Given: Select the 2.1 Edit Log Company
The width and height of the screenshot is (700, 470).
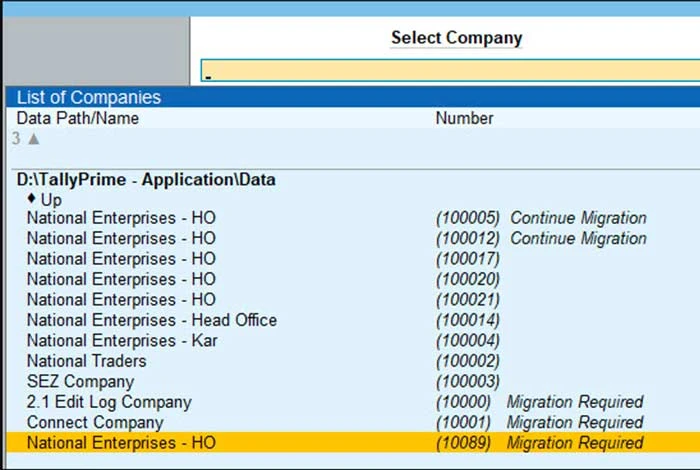Looking at the screenshot, I should 353,402.
